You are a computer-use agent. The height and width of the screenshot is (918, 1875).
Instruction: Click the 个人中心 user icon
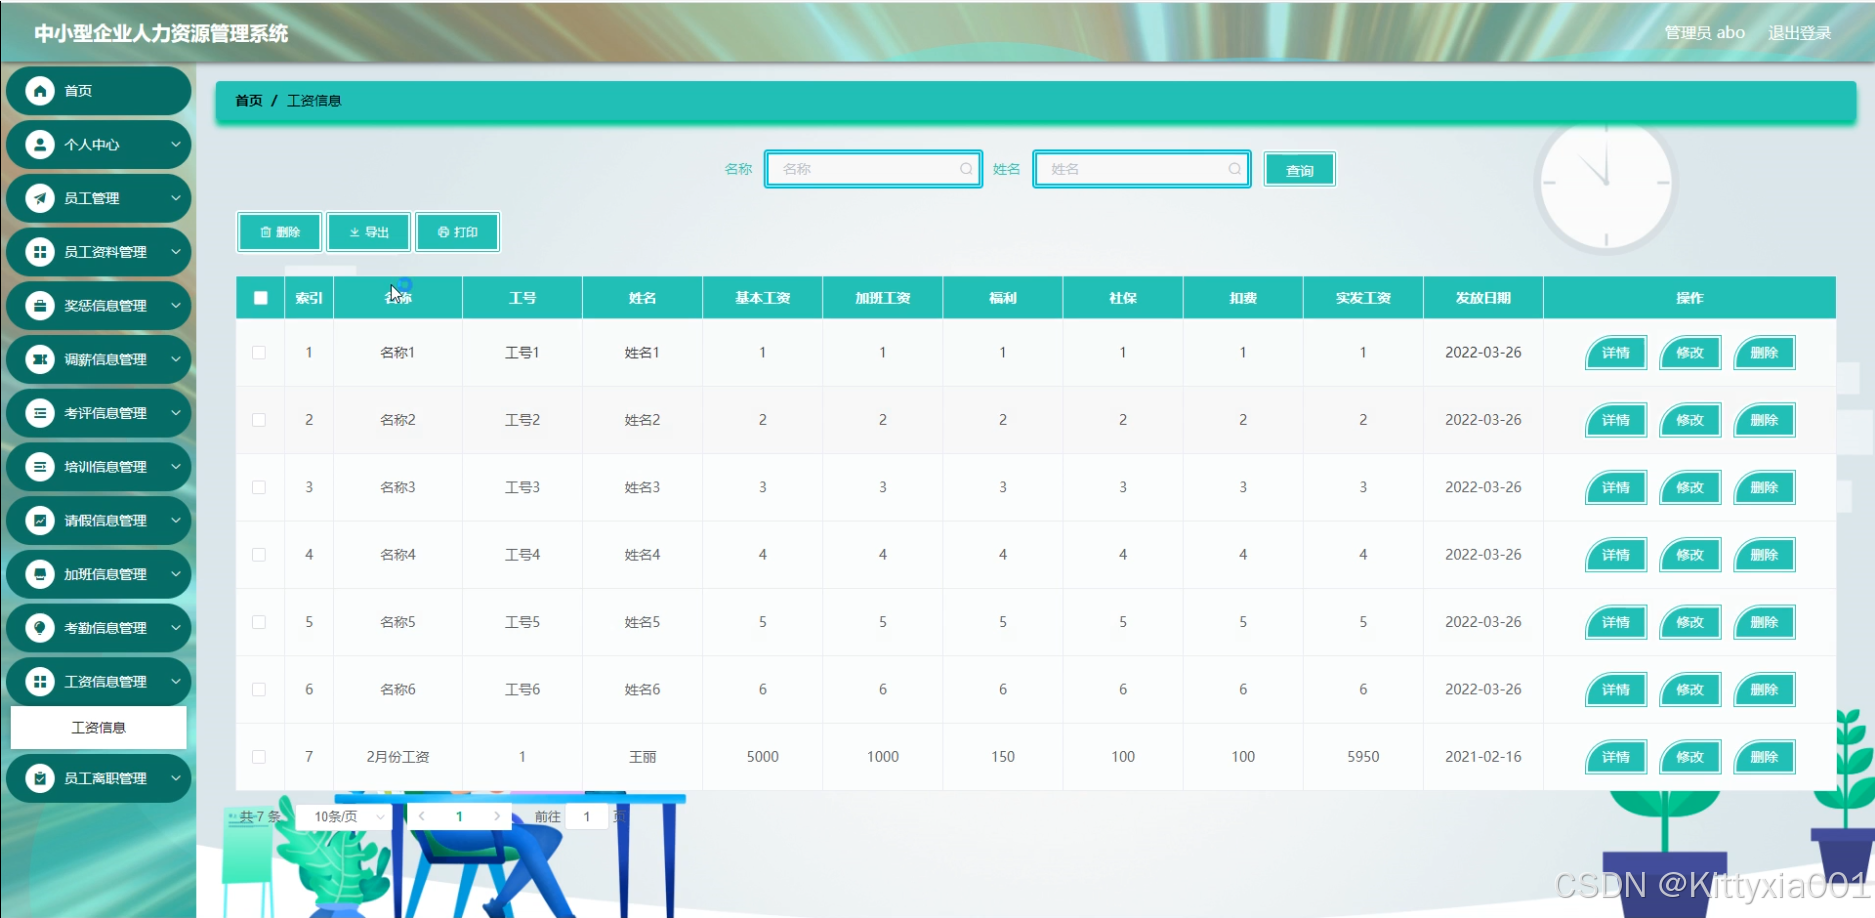(40, 145)
